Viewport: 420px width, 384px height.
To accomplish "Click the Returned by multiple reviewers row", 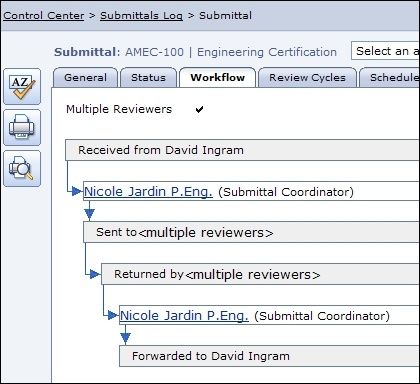I will point(260,274).
